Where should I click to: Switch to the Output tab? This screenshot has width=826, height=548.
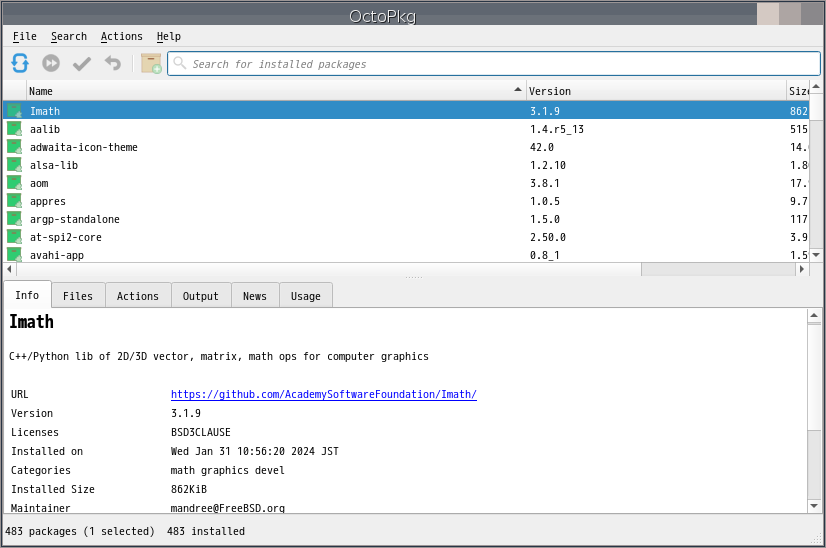(x=201, y=296)
